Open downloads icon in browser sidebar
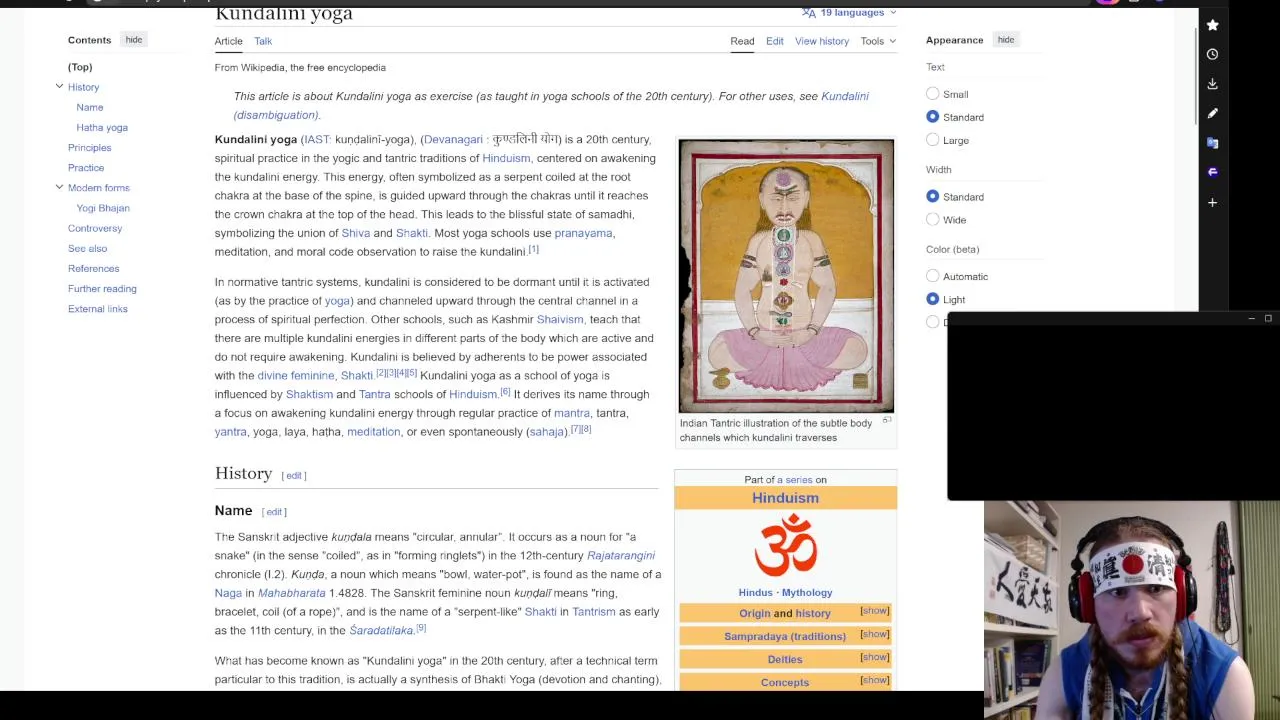Image resolution: width=1280 pixels, height=720 pixels. (1212, 84)
